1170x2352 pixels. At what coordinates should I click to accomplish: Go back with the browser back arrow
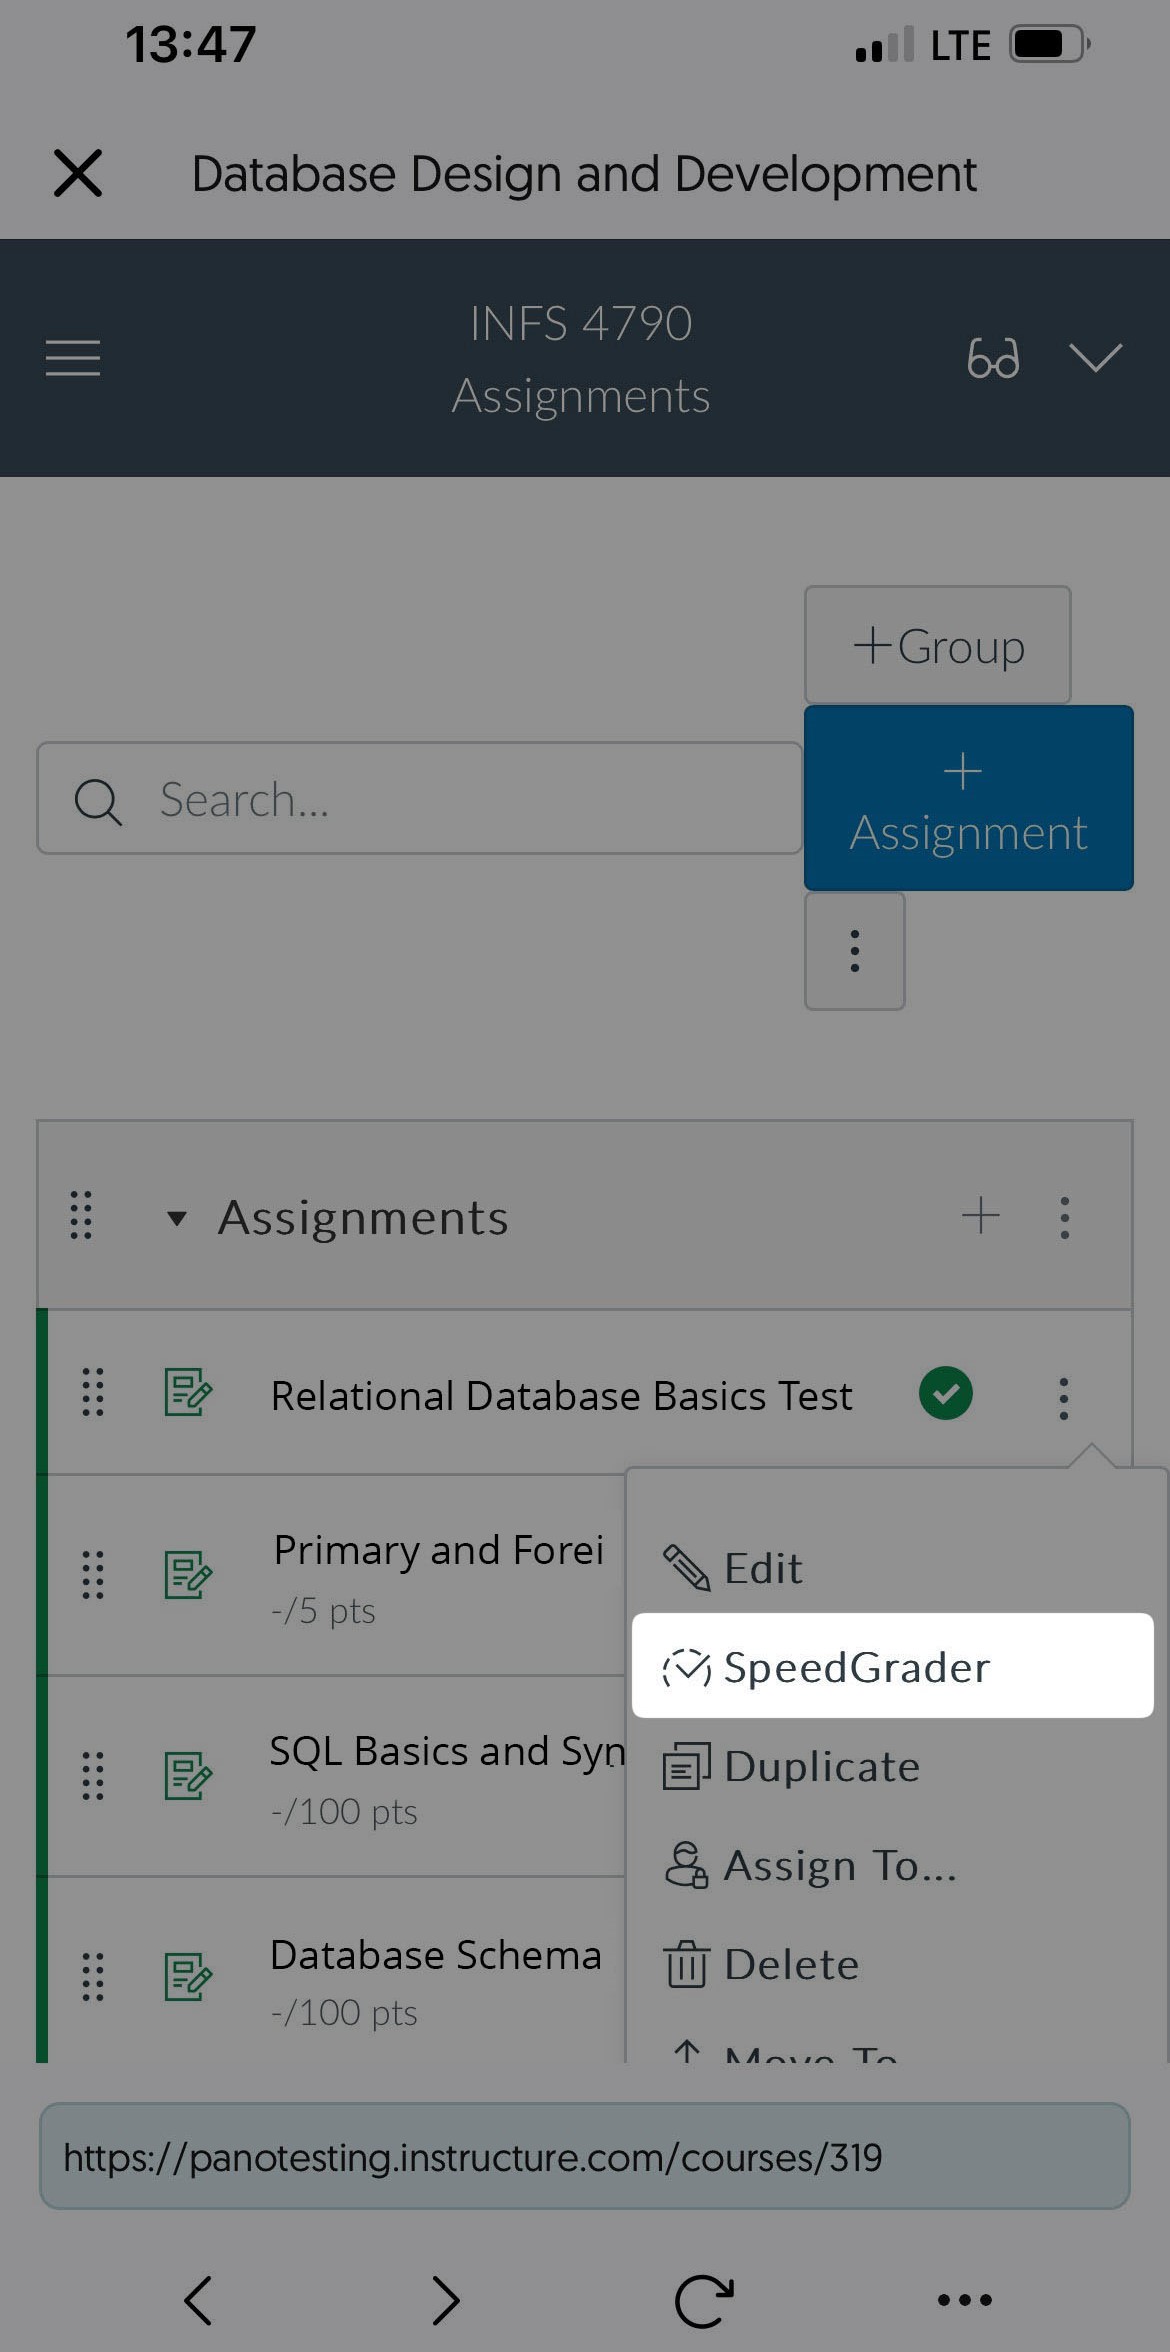point(198,2300)
